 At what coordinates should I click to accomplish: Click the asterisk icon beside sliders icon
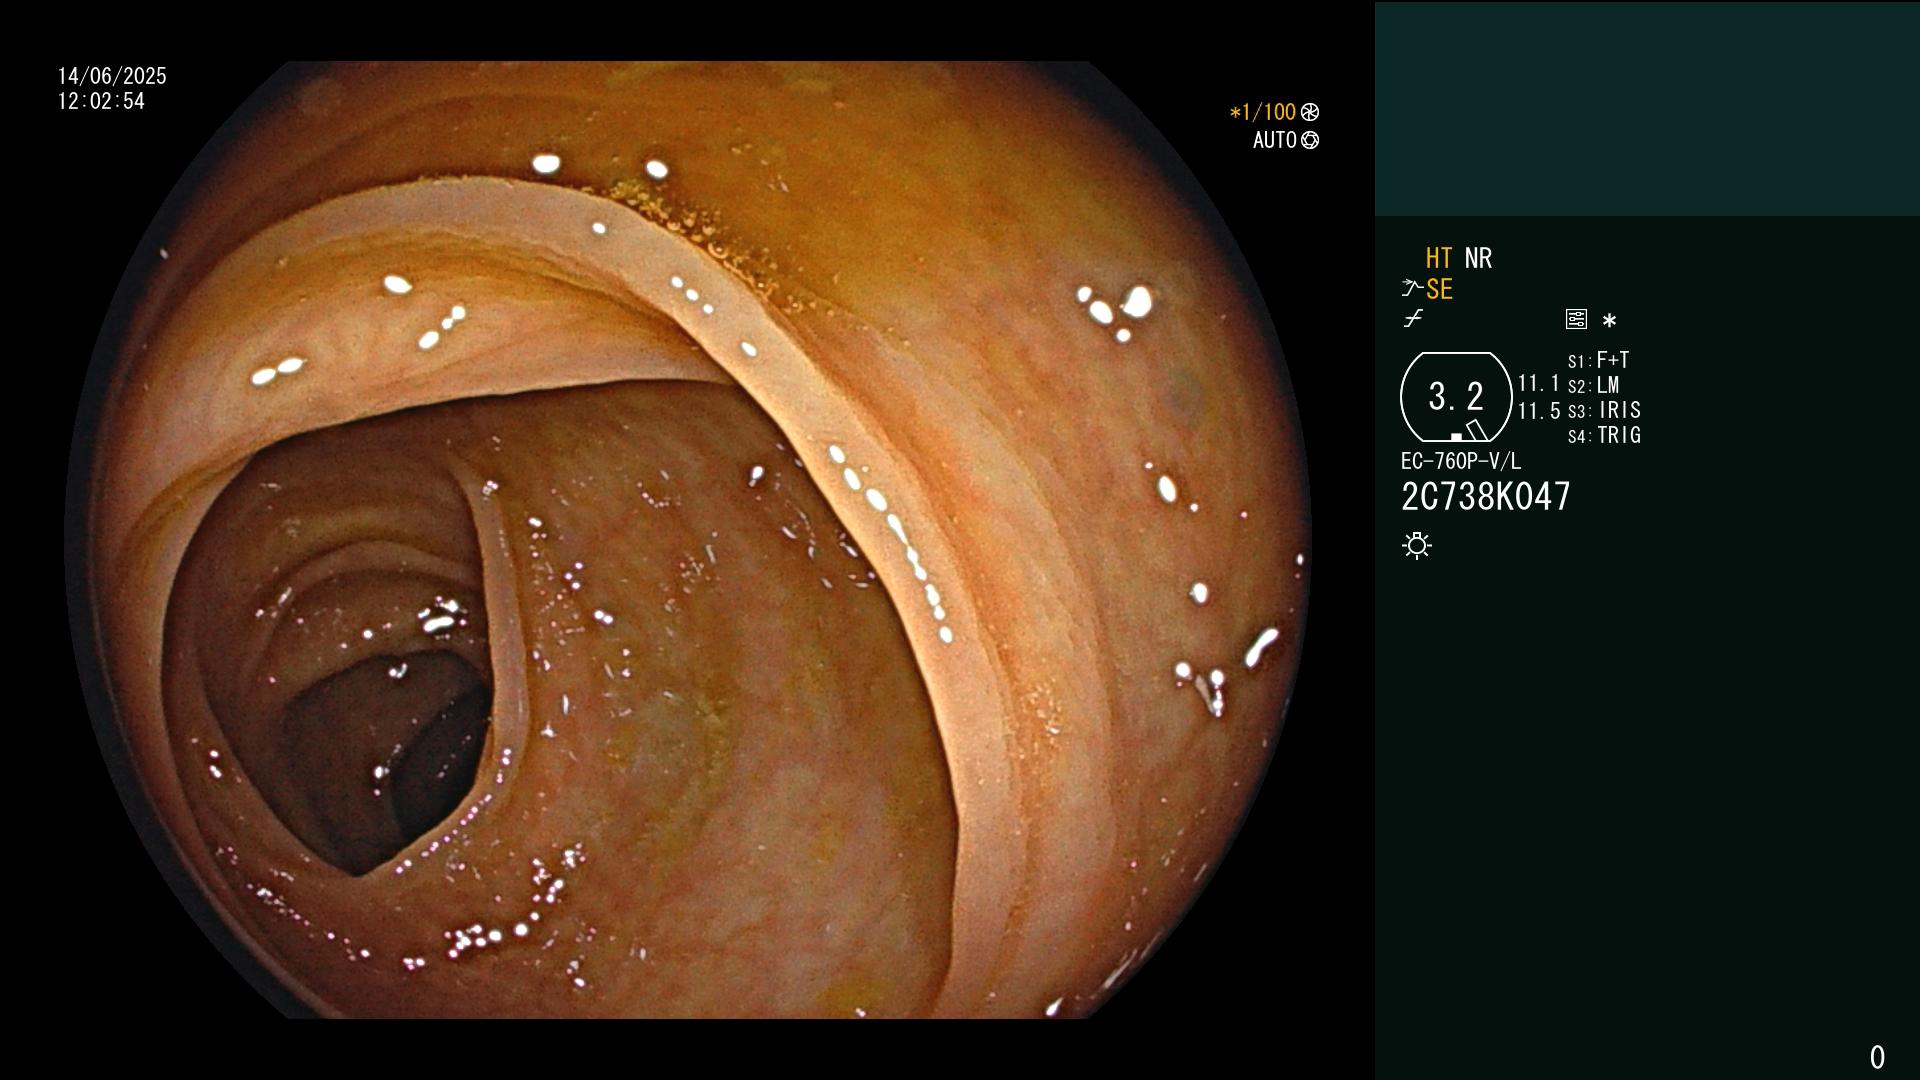[1609, 320]
